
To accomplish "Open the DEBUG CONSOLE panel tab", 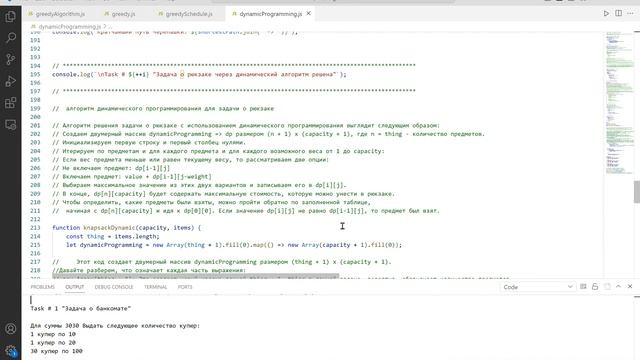I will coord(114,287).
